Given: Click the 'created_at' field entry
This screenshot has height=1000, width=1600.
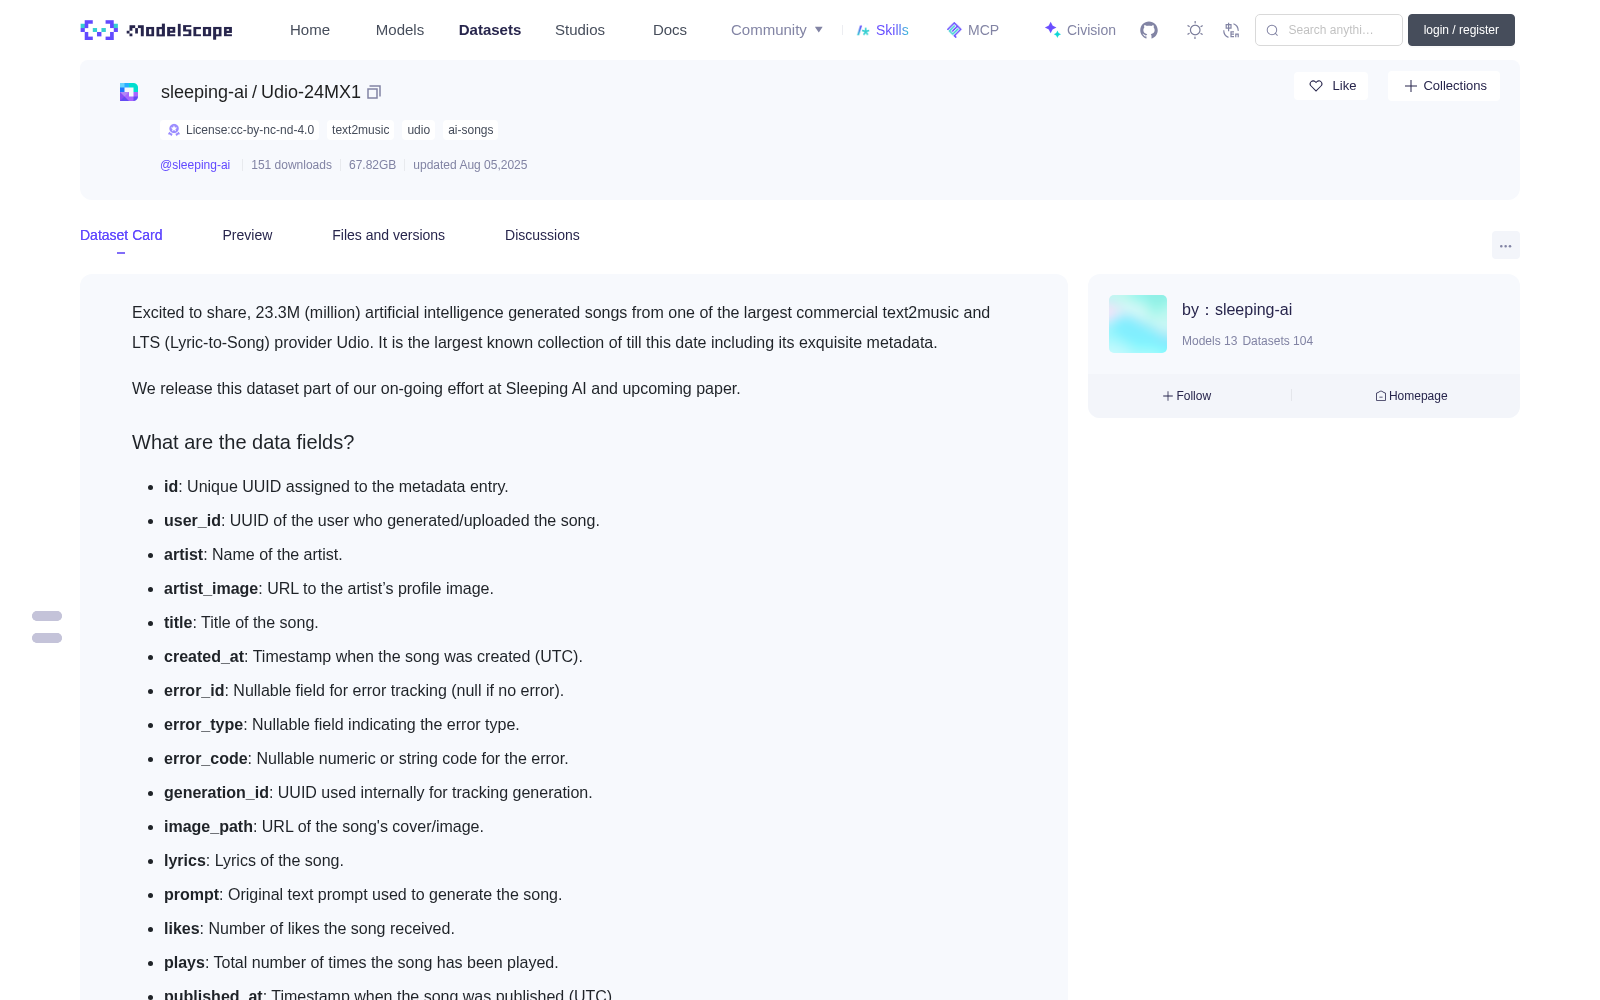Looking at the screenshot, I should pos(373,657).
